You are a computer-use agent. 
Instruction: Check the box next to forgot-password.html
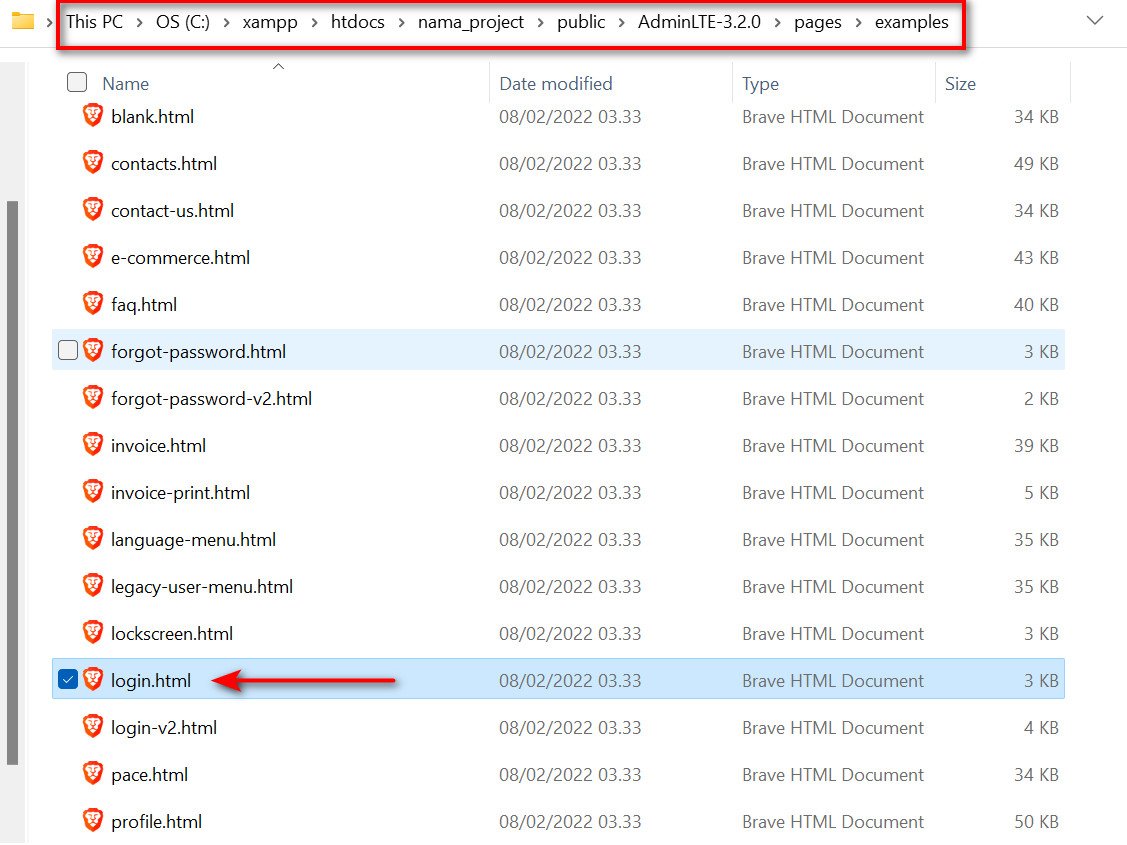[68, 351]
